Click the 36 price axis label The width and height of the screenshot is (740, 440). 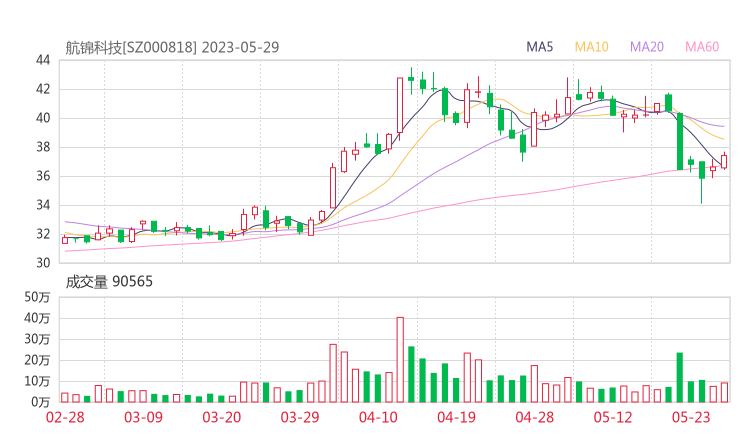pos(43,176)
